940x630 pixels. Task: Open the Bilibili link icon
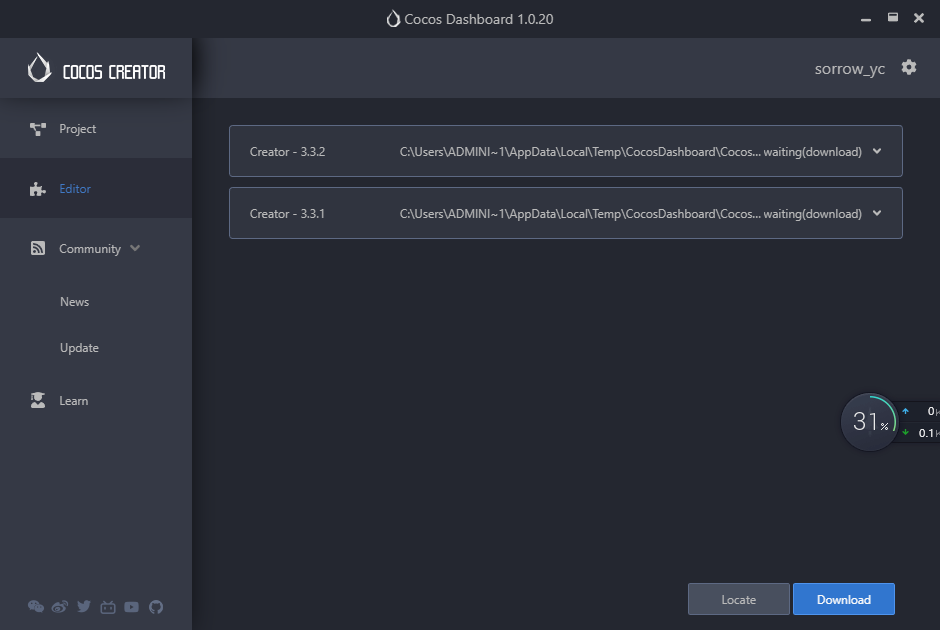point(108,606)
